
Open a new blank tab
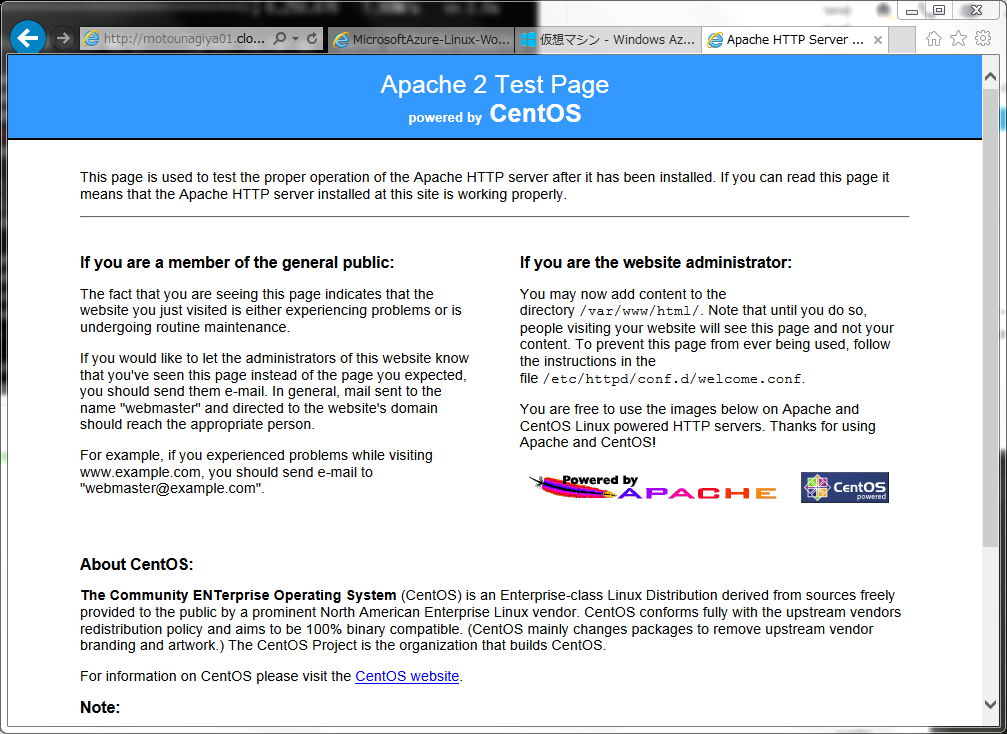[902, 39]
